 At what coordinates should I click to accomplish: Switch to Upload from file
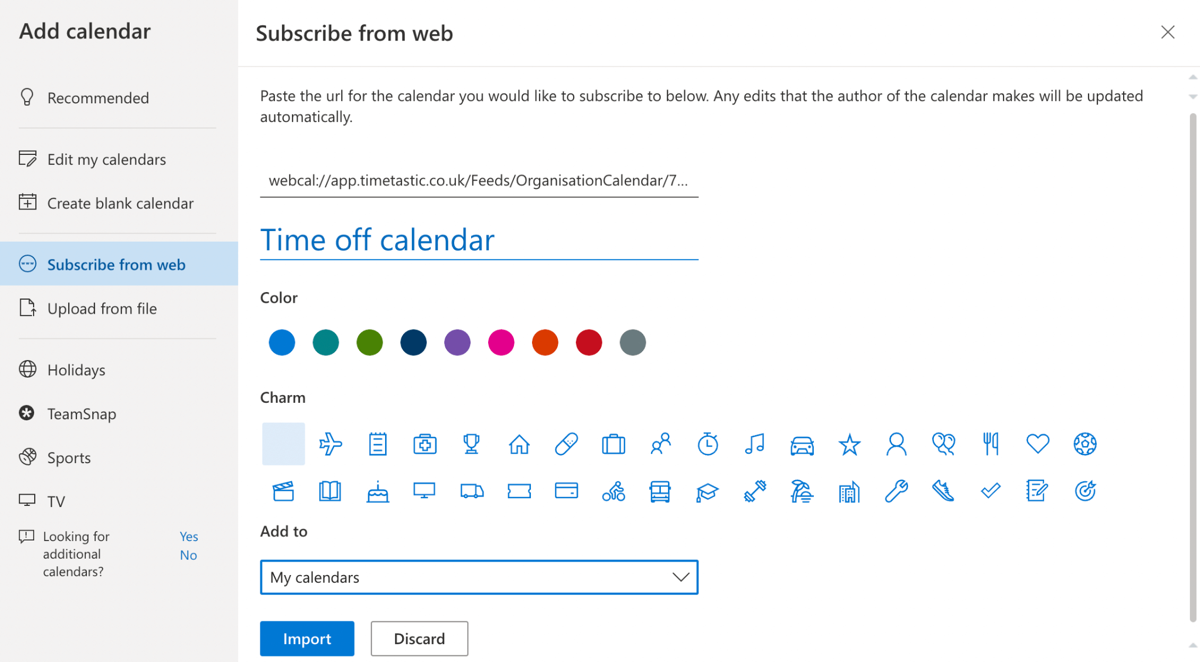102,308
